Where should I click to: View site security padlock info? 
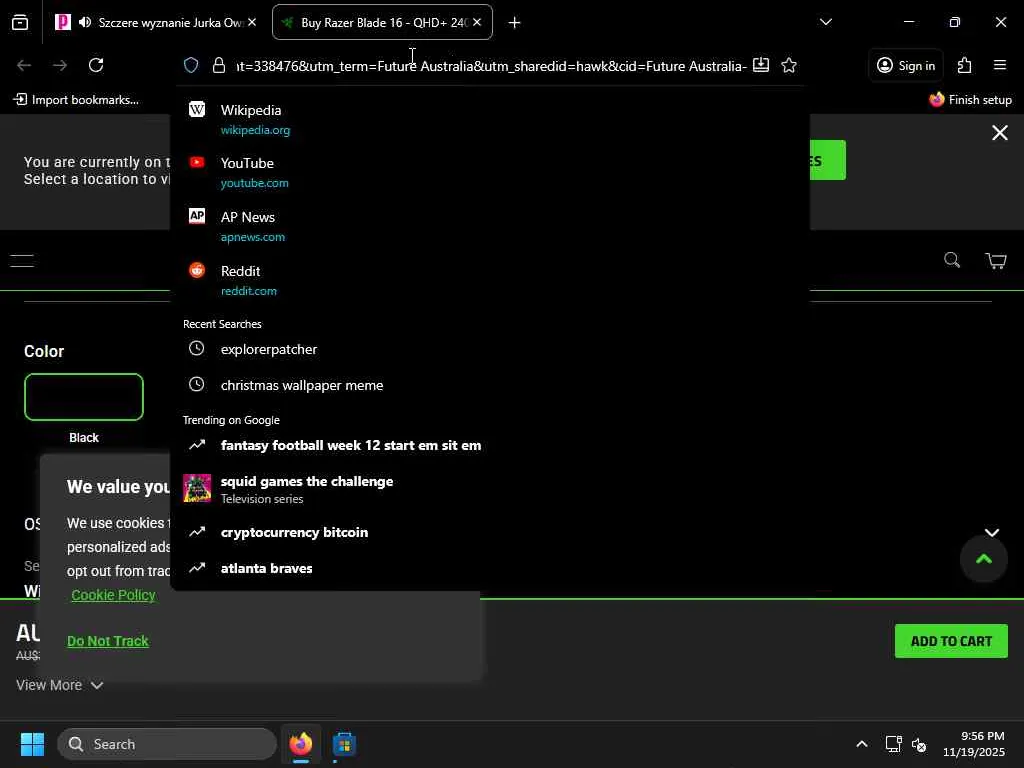219,65
